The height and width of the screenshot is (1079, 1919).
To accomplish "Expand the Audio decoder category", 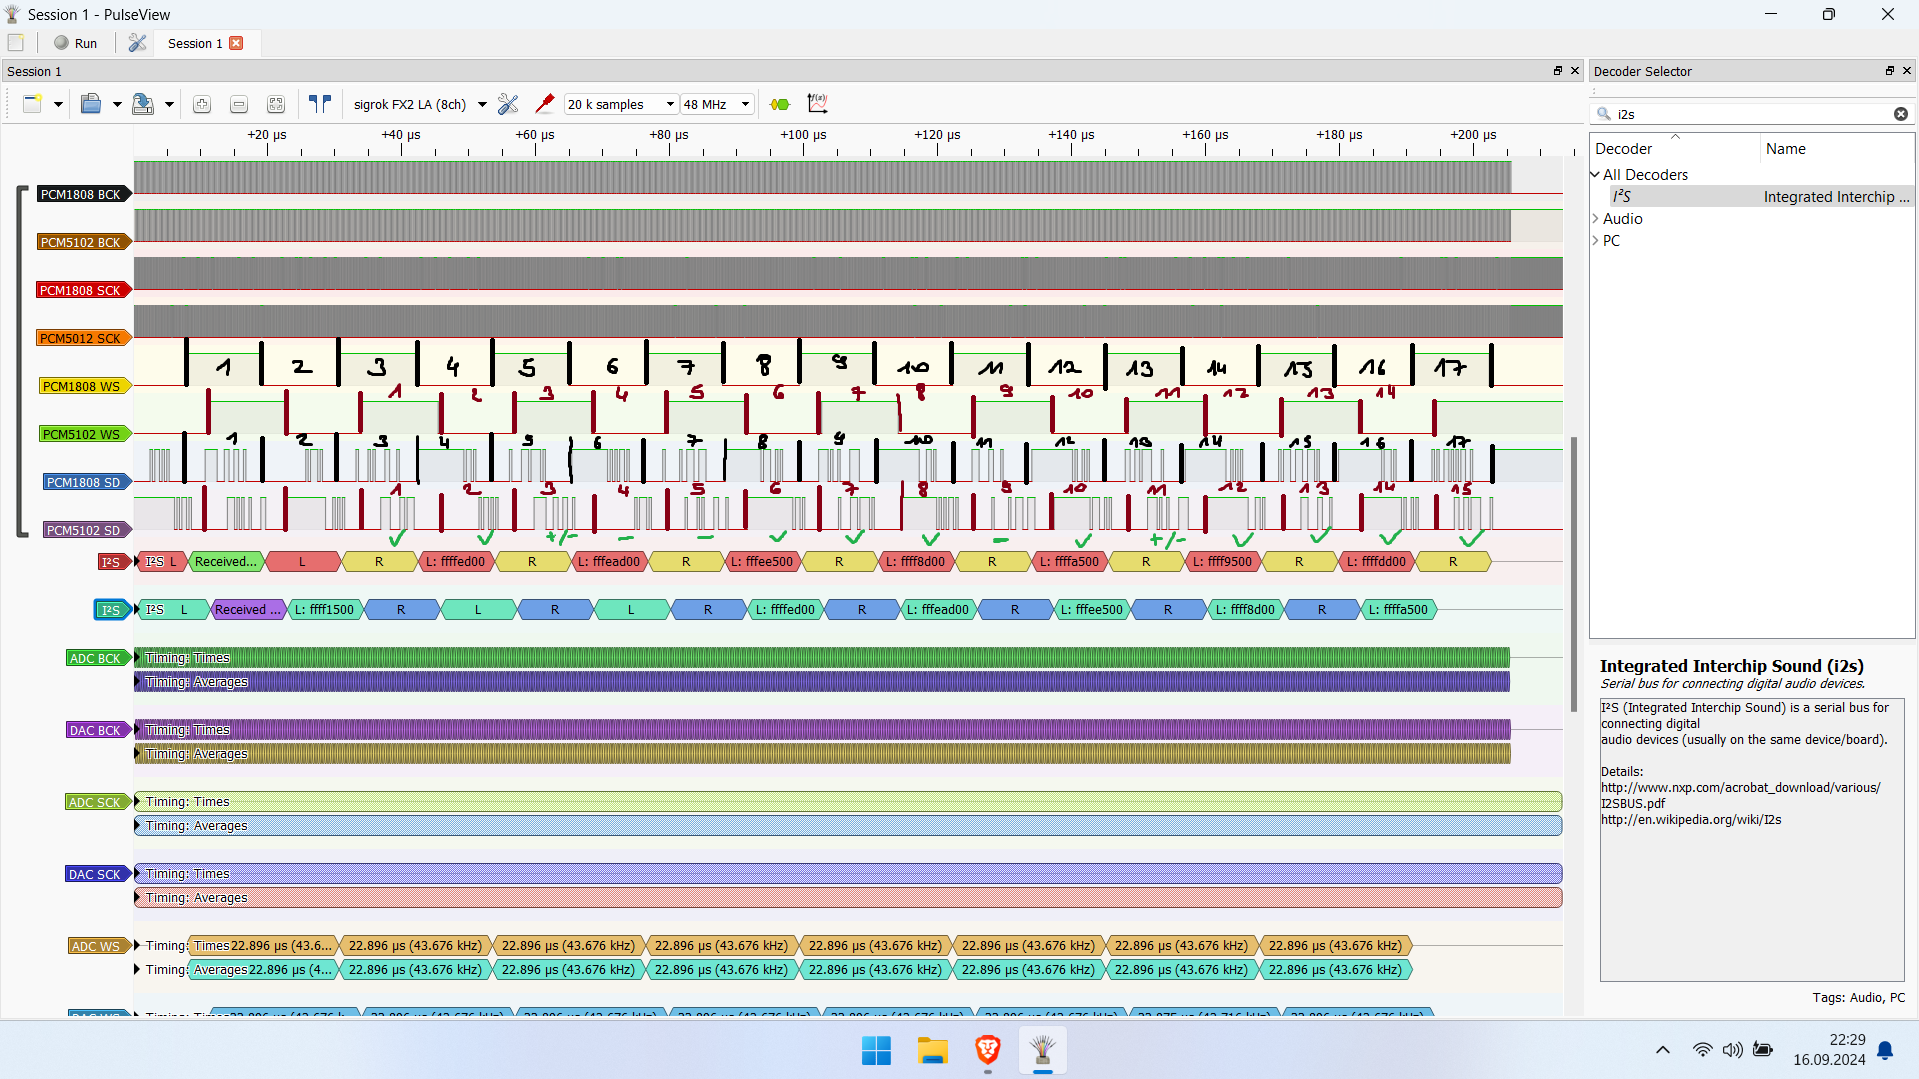I will click(x=1596, y=219).
